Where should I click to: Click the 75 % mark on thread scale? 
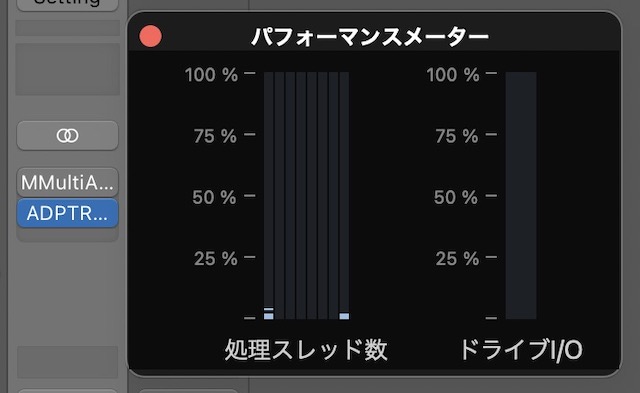tap(216, 136)
